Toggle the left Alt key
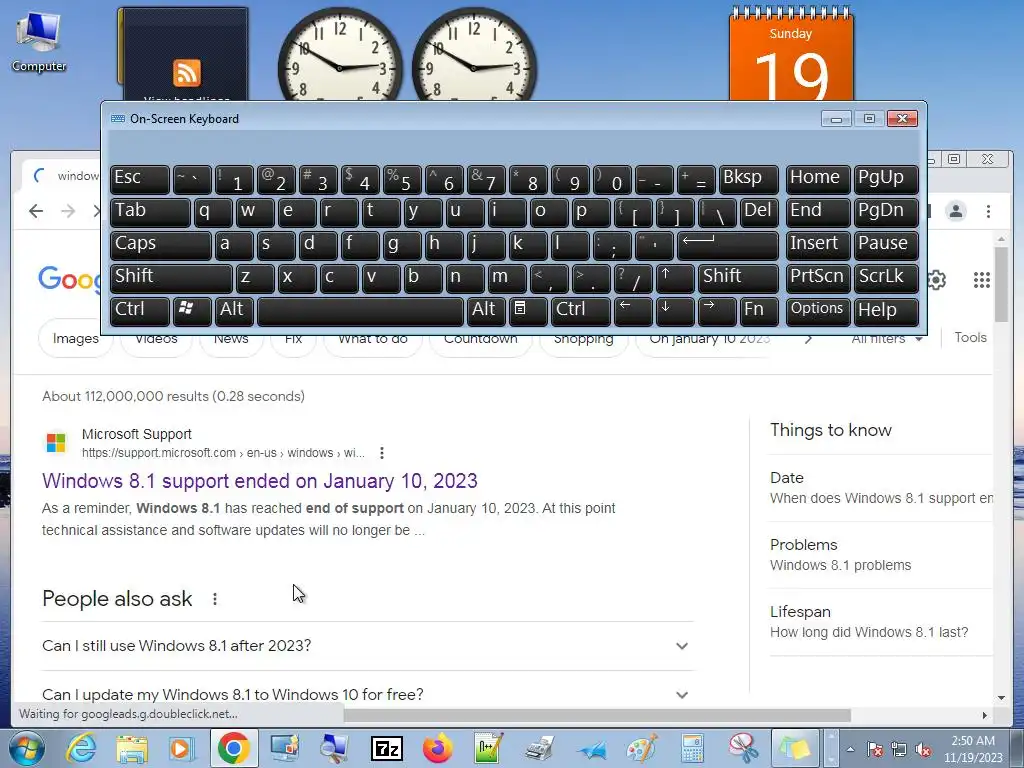 point(234,310)
